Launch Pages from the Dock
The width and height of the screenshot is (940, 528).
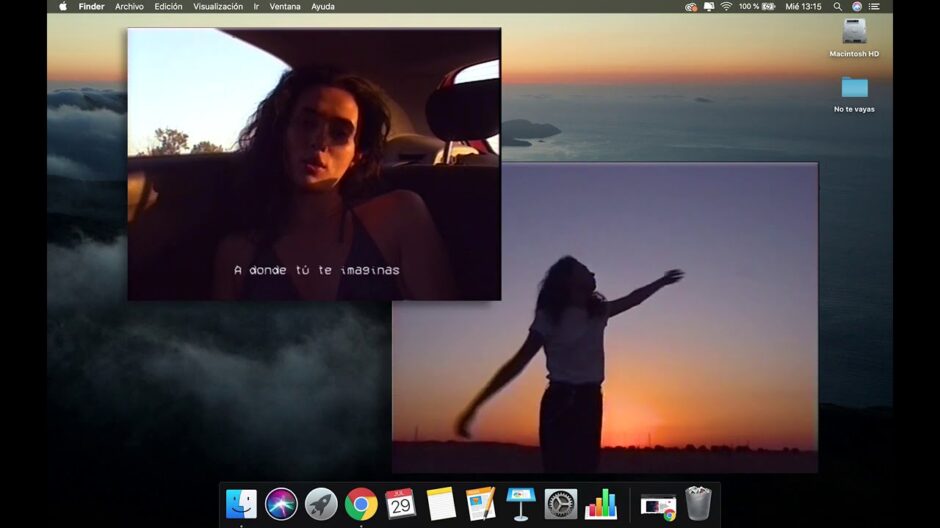click(x=481, y=504)
